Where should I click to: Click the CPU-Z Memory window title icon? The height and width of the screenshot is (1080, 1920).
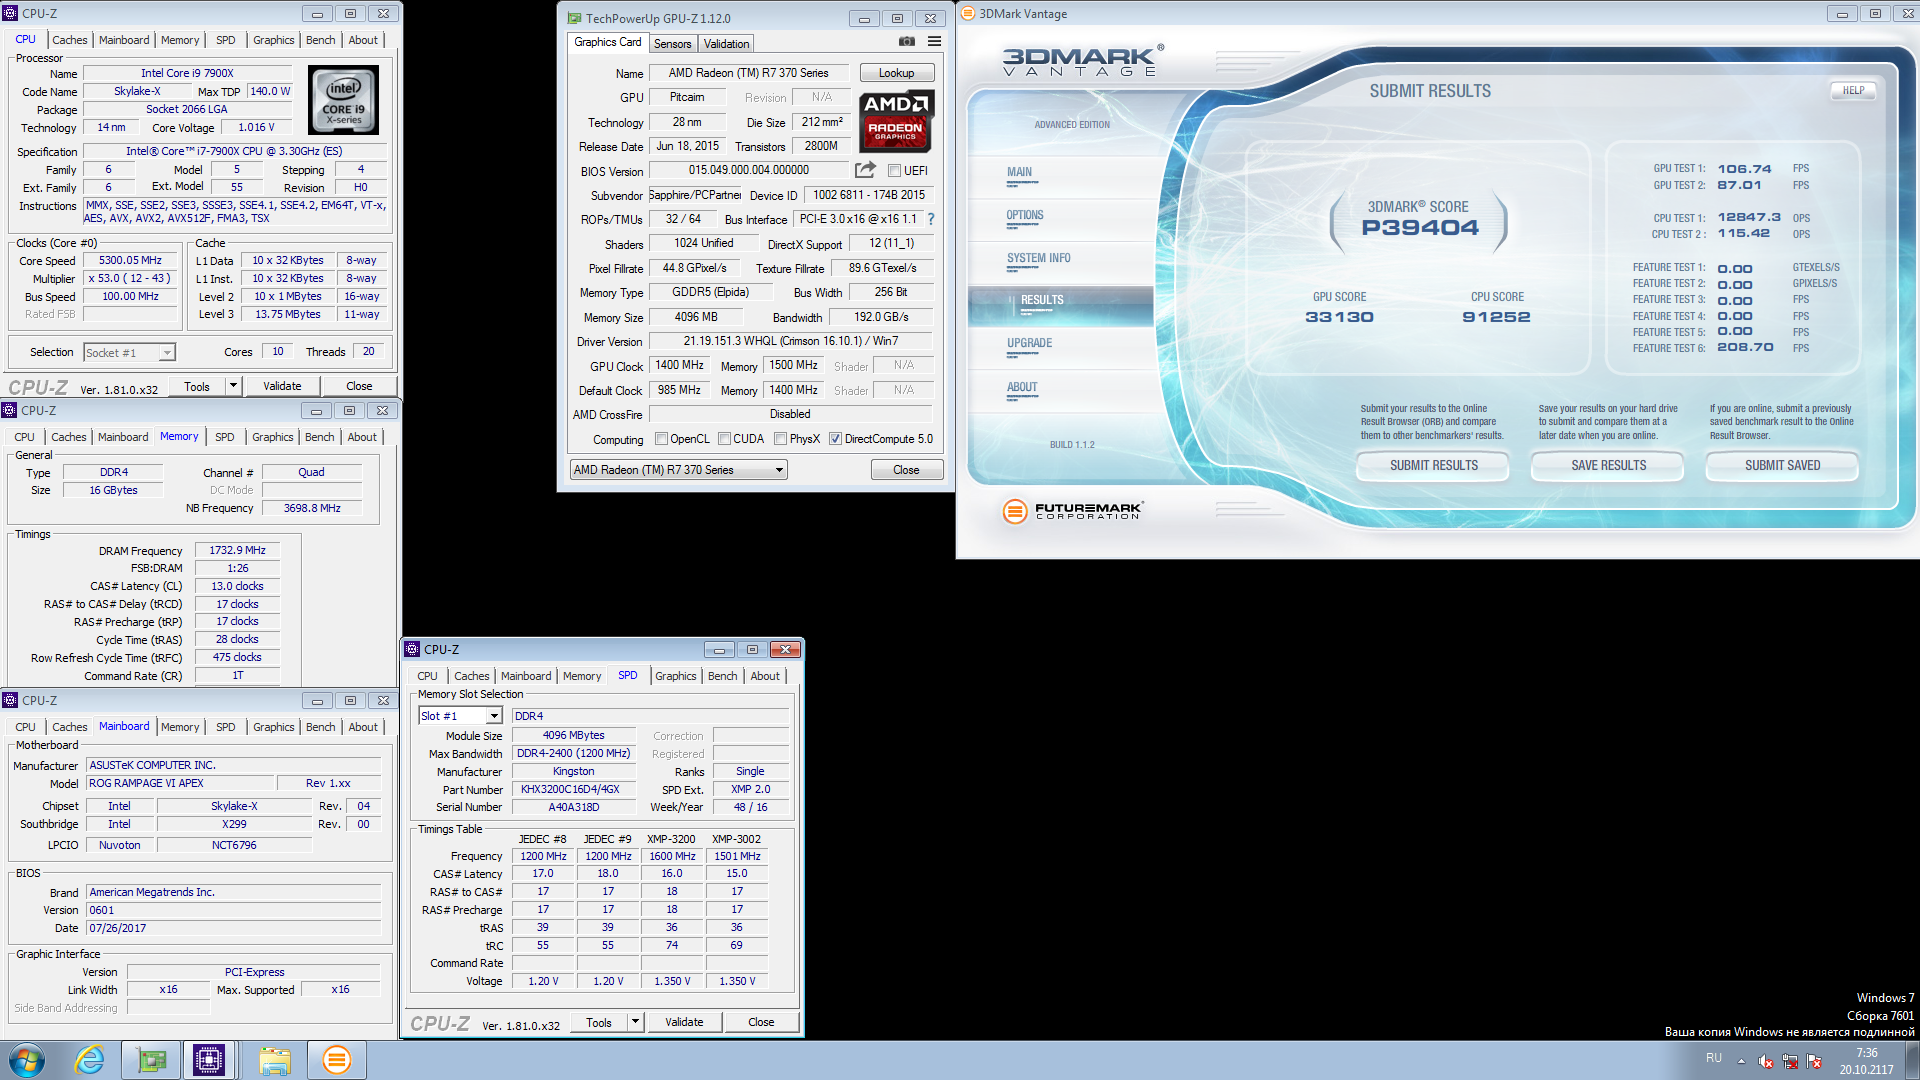coord(9,410)
